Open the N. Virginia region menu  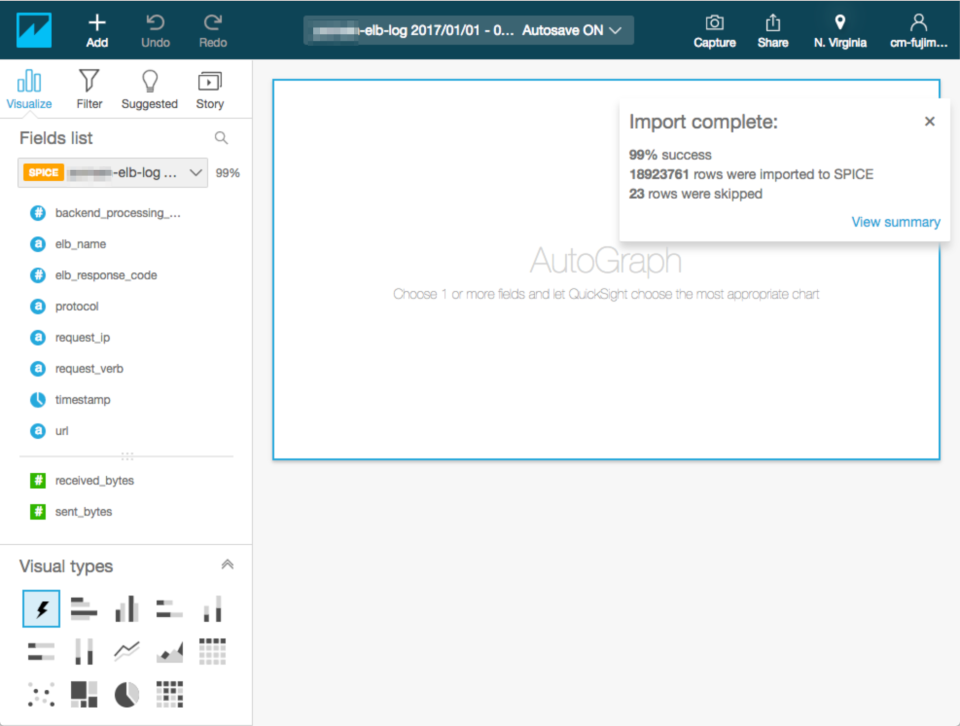pyautogui.click(x=840, y=29)
